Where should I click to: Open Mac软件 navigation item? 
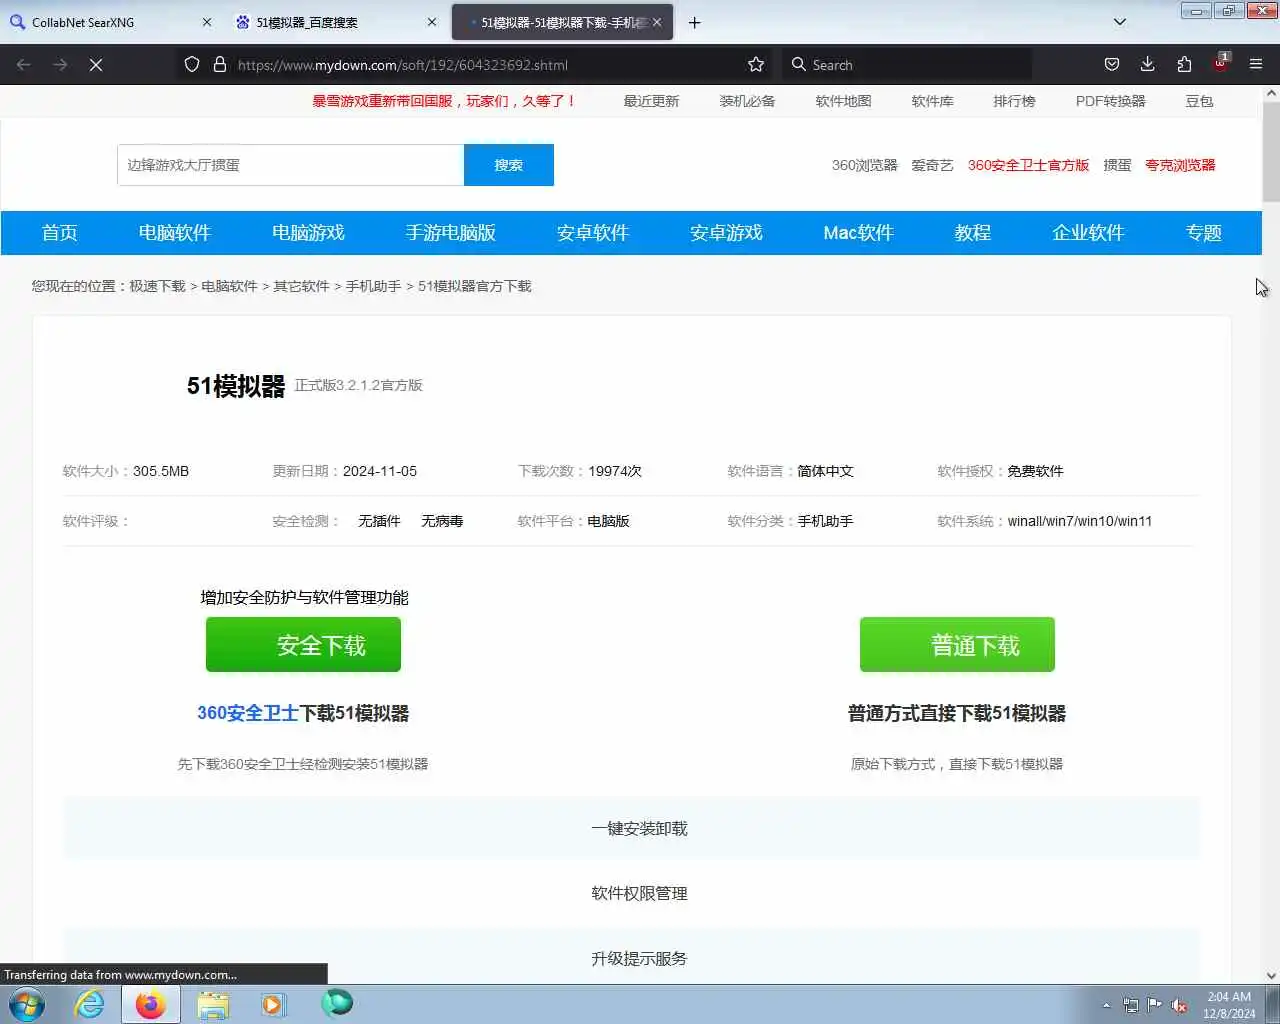coord(858,233)
